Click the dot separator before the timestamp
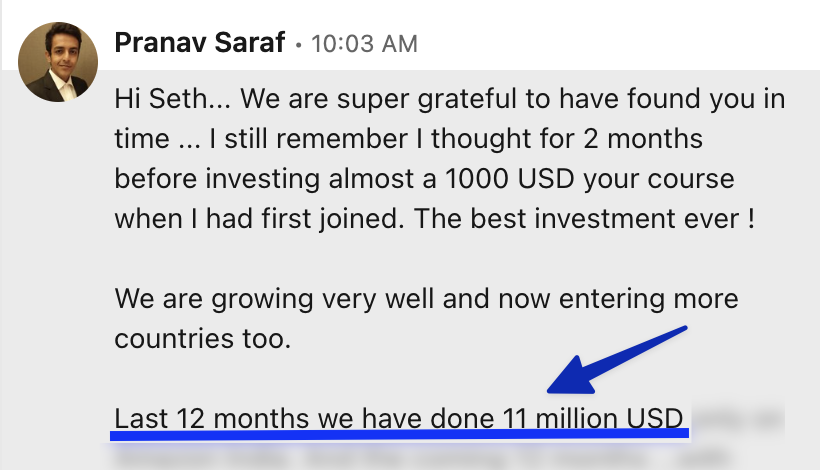Screen dimensions: 820x470 click(x=298, y=44)
